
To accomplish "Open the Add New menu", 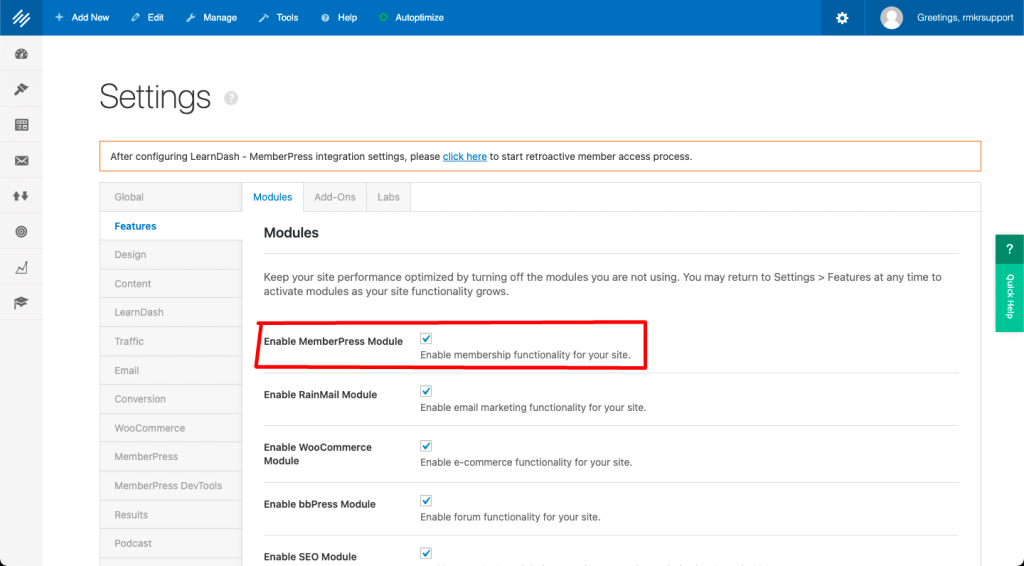I will (x=82, y=18).
